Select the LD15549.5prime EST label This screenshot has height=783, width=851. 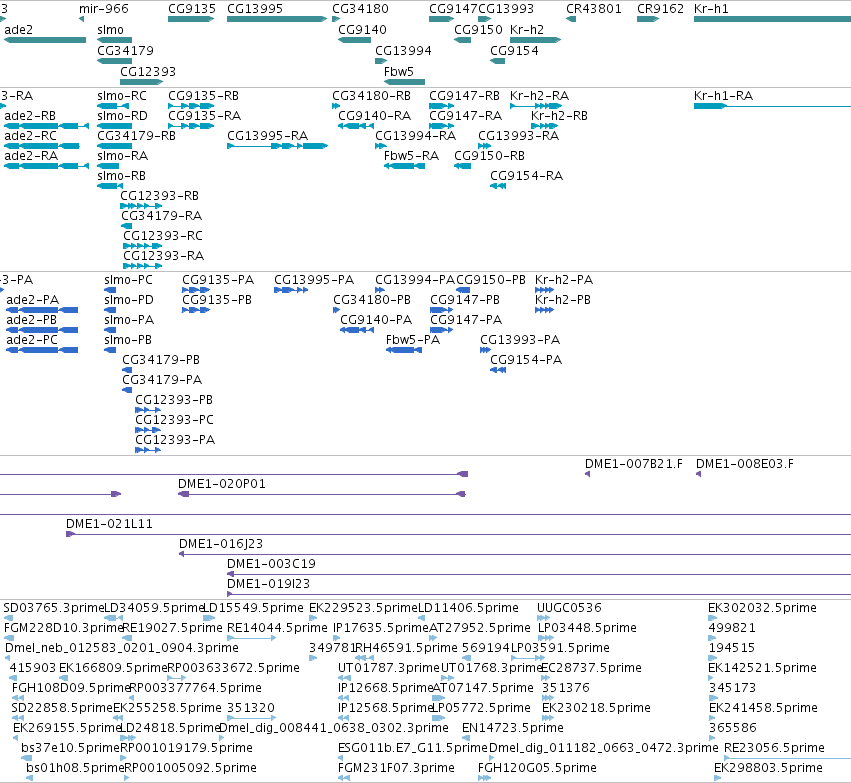click(x=253, y=608)
